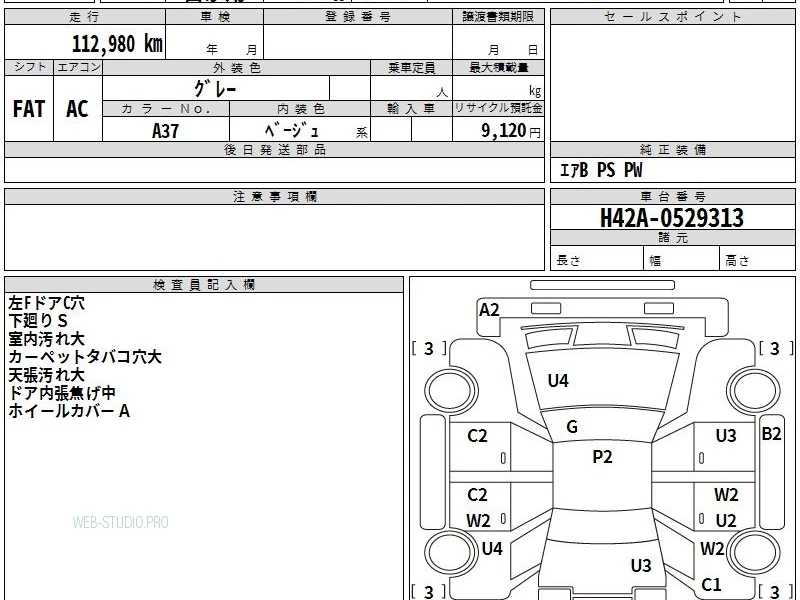
Task: Select the color code A37
Action: pos(165,131)
